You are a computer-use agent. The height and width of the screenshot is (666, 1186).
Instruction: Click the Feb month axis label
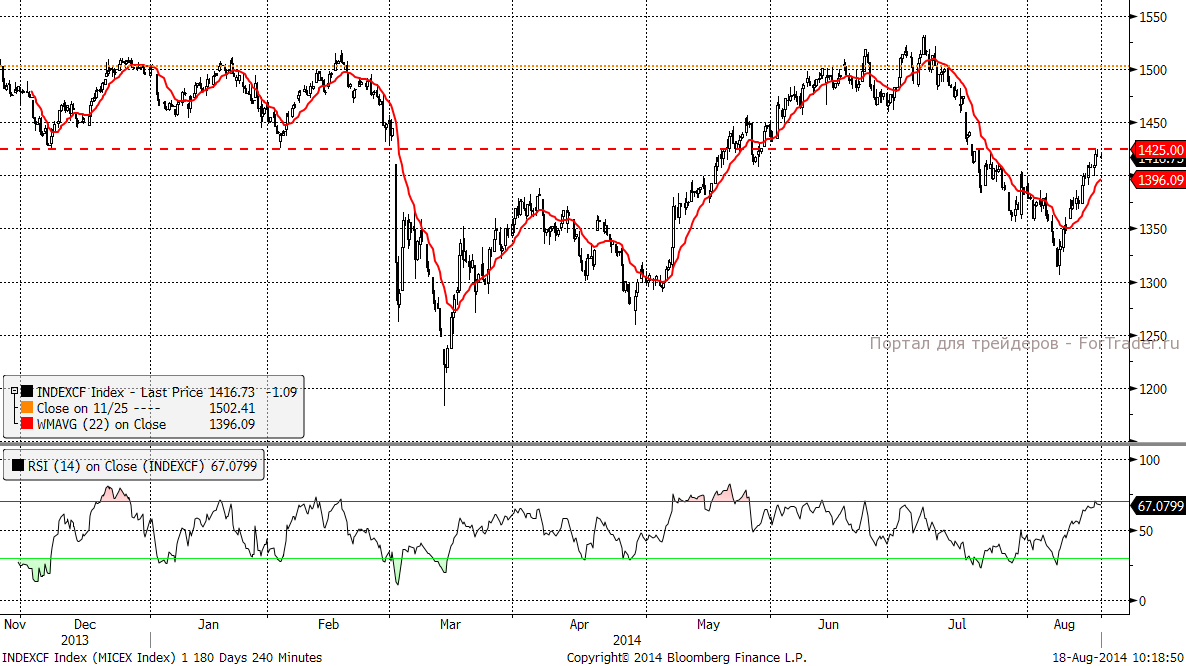click(328, 624)
